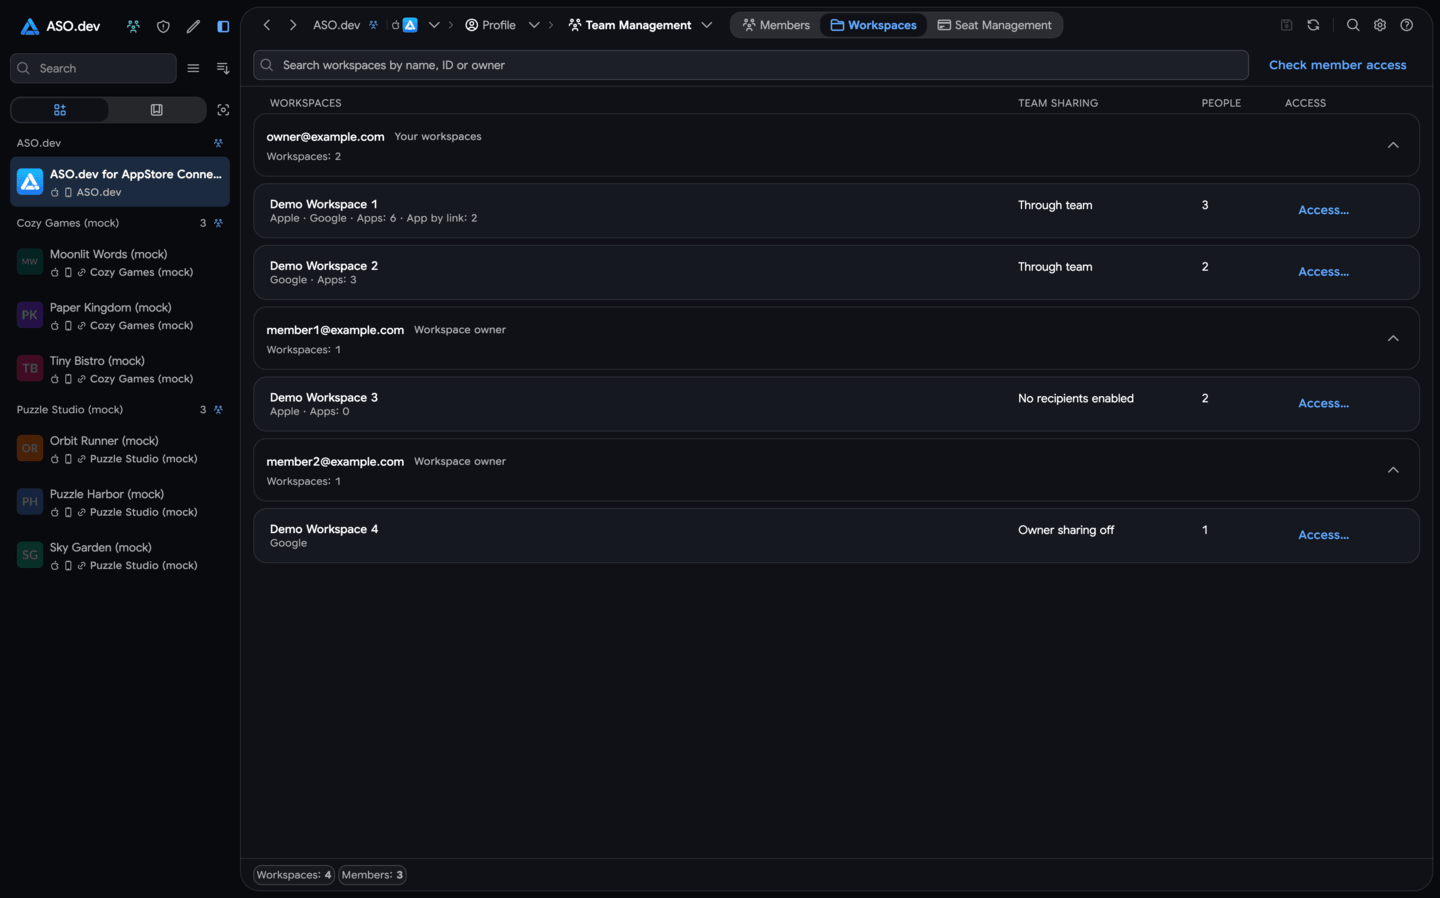
Task: Click the focus scan icon in the sidebar
Action: pyautogui.click(x=223, y=110)
